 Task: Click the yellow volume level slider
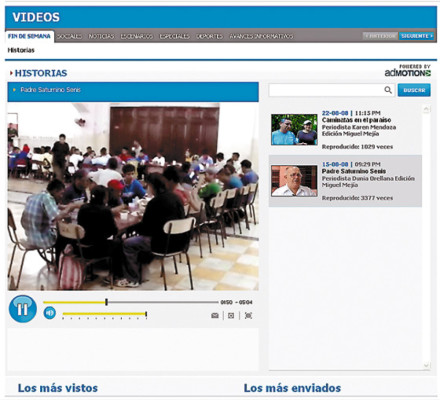(x=104, y=314)
